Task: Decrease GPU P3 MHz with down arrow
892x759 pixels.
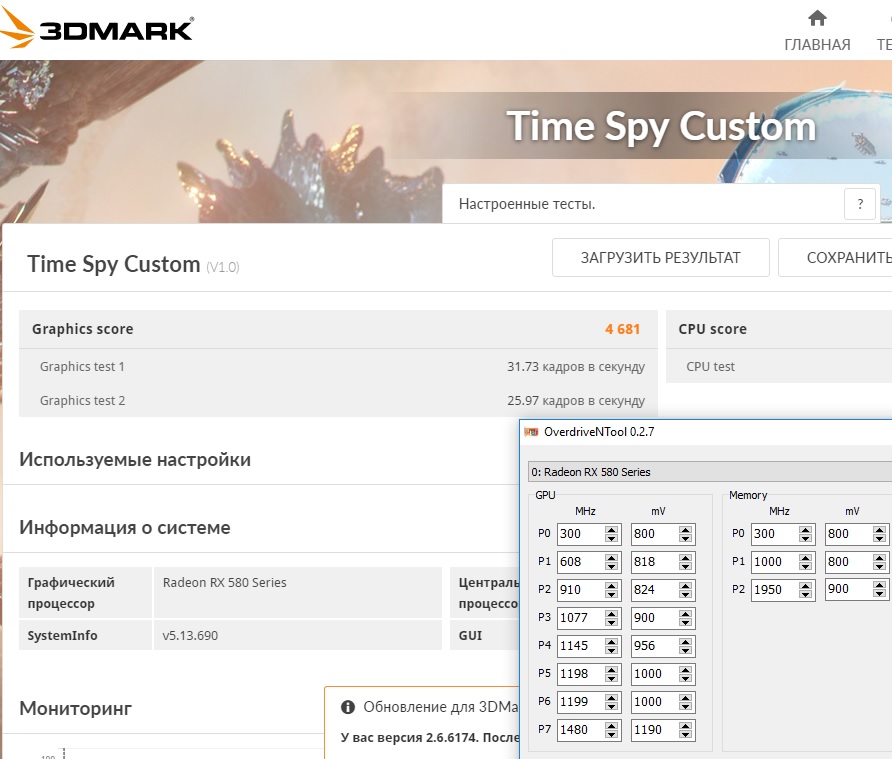Action: tap(612, 622)
